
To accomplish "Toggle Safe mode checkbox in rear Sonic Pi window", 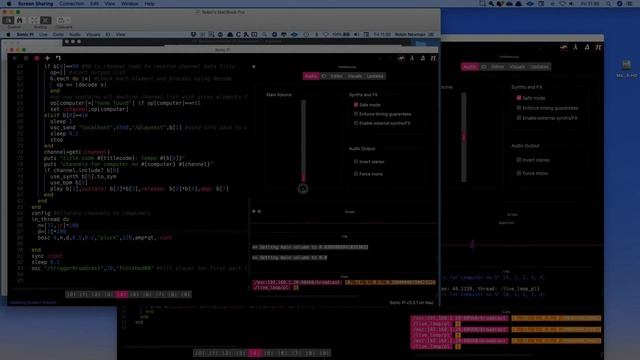I will click(519, 98).
